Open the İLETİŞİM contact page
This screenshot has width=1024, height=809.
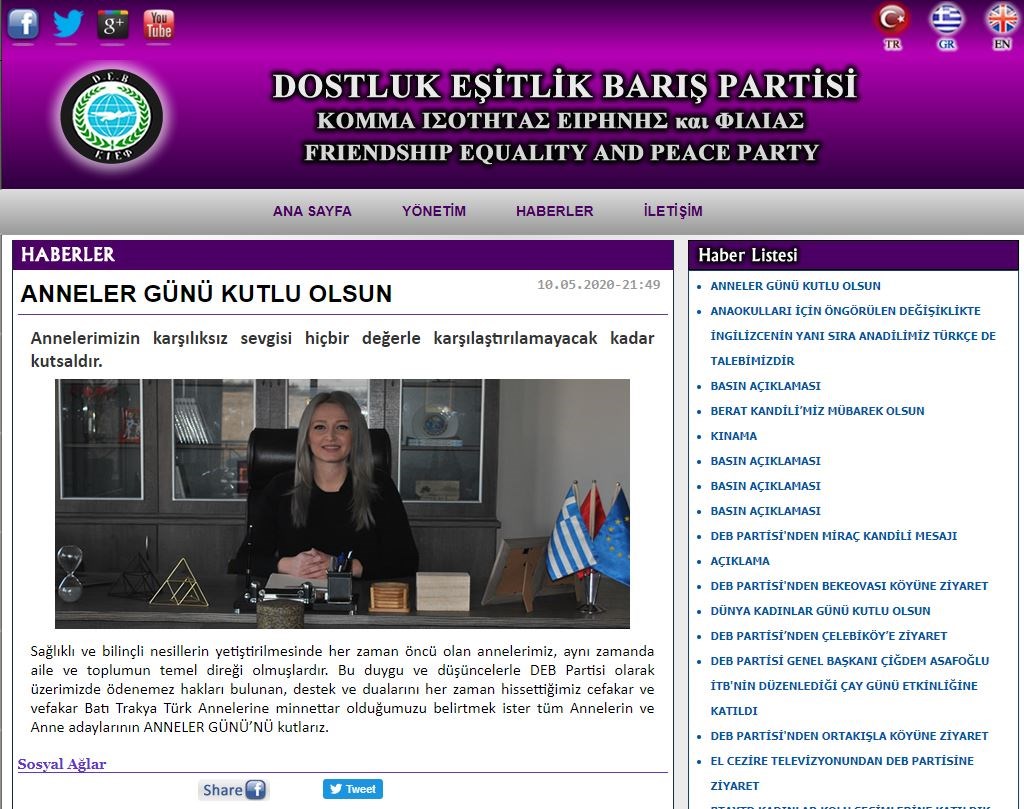click(673, 211)
